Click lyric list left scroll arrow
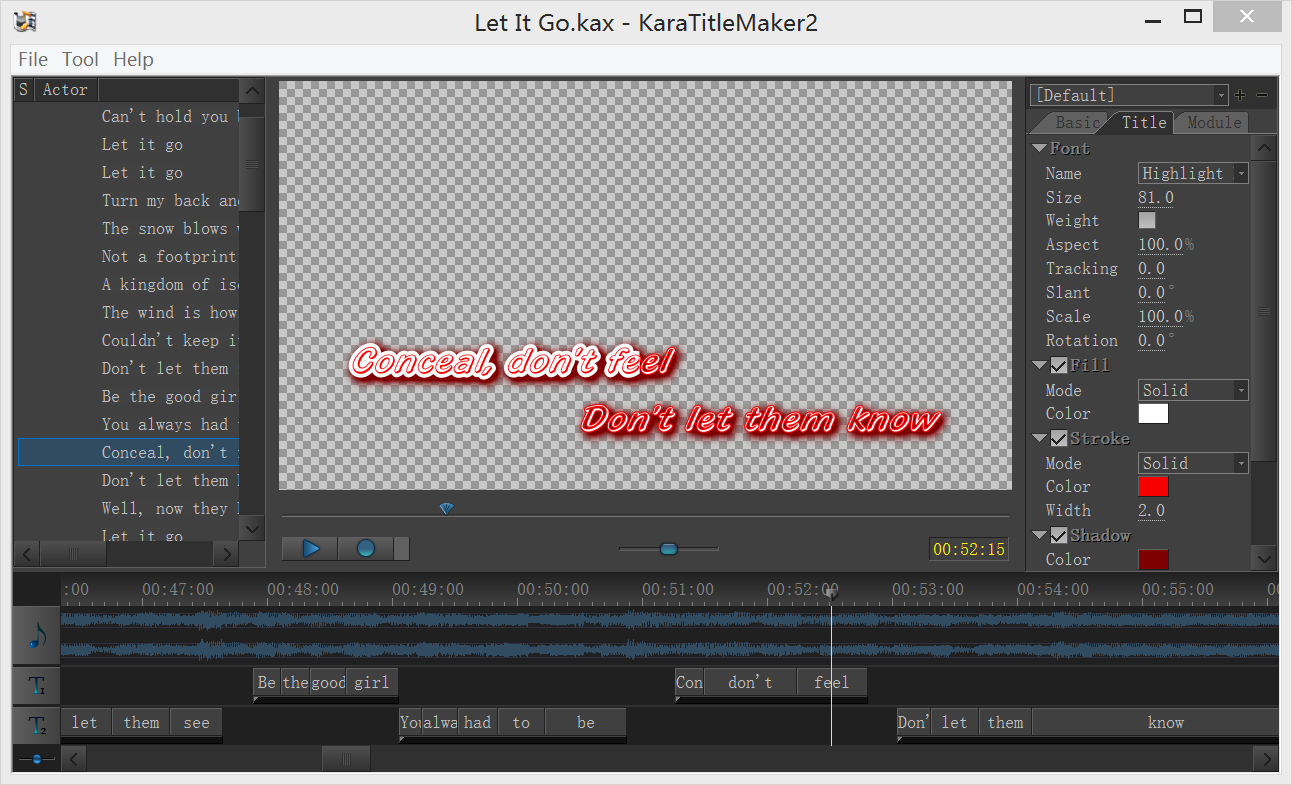This screenshot has height=785, width=1292. tap(27, 553)
